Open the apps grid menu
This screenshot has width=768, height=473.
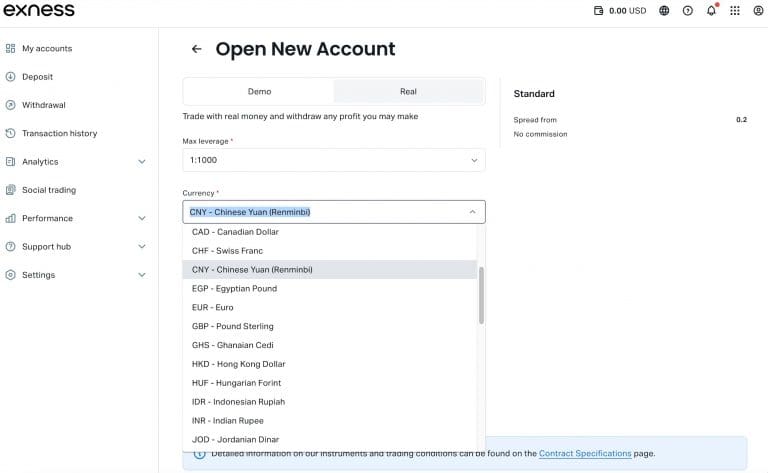tap(735, 11)
